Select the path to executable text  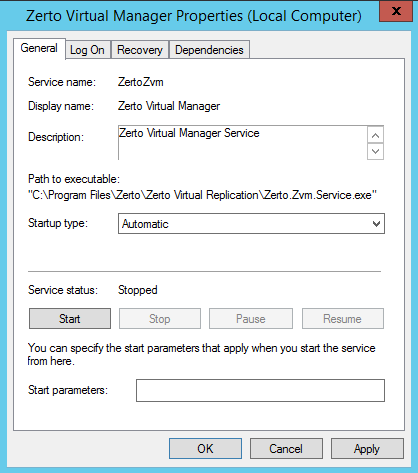202,195
